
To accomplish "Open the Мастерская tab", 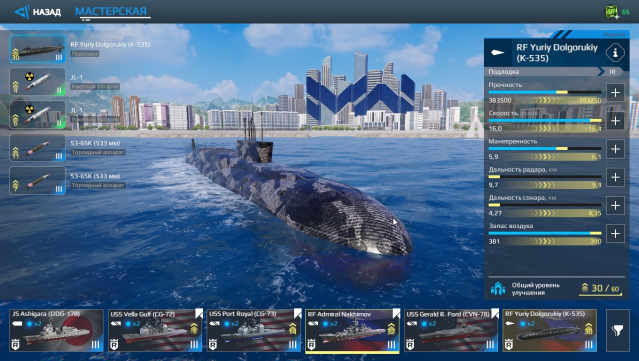I will (111, 11).
